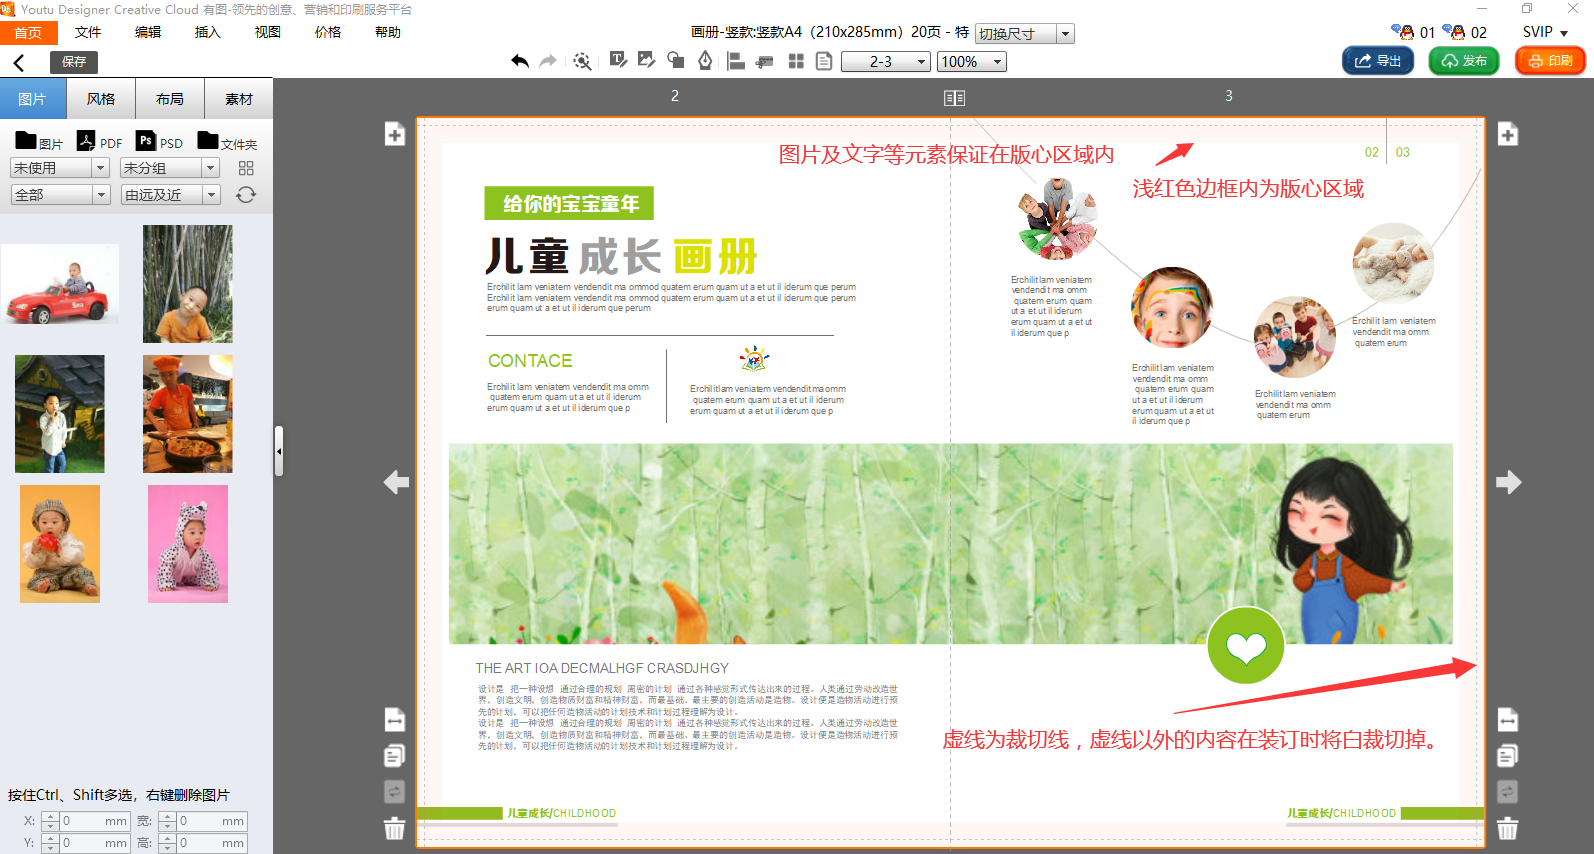Go to the next spread arrow
Image resolution: width=1594 pixels, height=854 pixels.
coord(1508,483)
